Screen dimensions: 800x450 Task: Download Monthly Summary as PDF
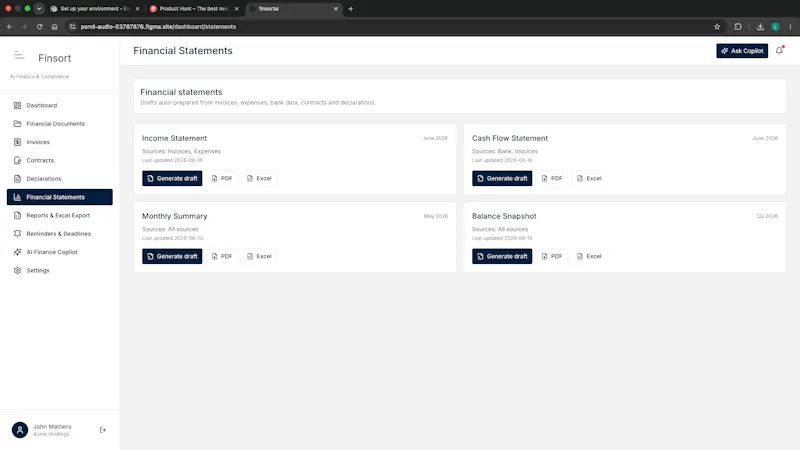tap(222, 256)
